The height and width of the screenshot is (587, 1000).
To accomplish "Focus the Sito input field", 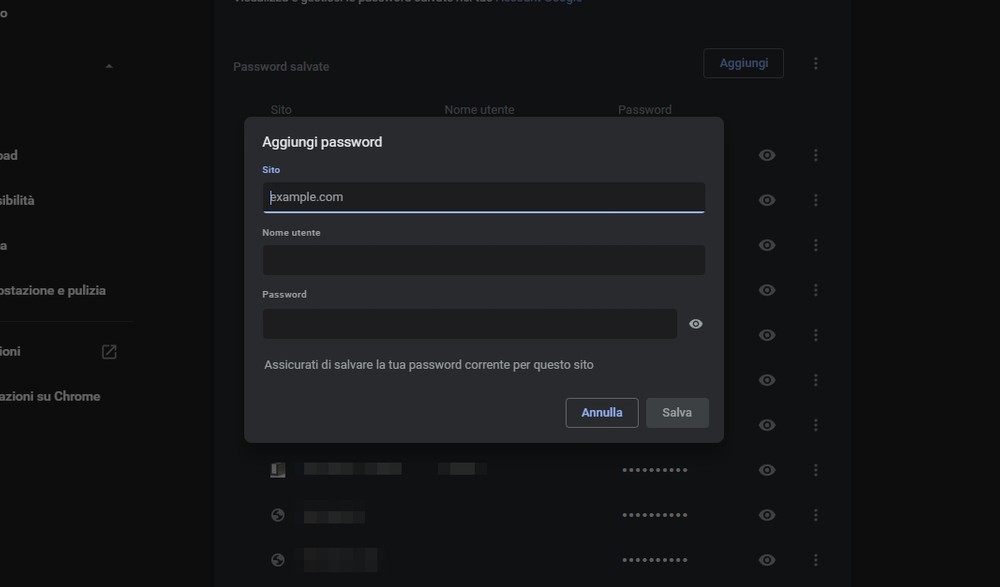I will [x=484, y=197].
